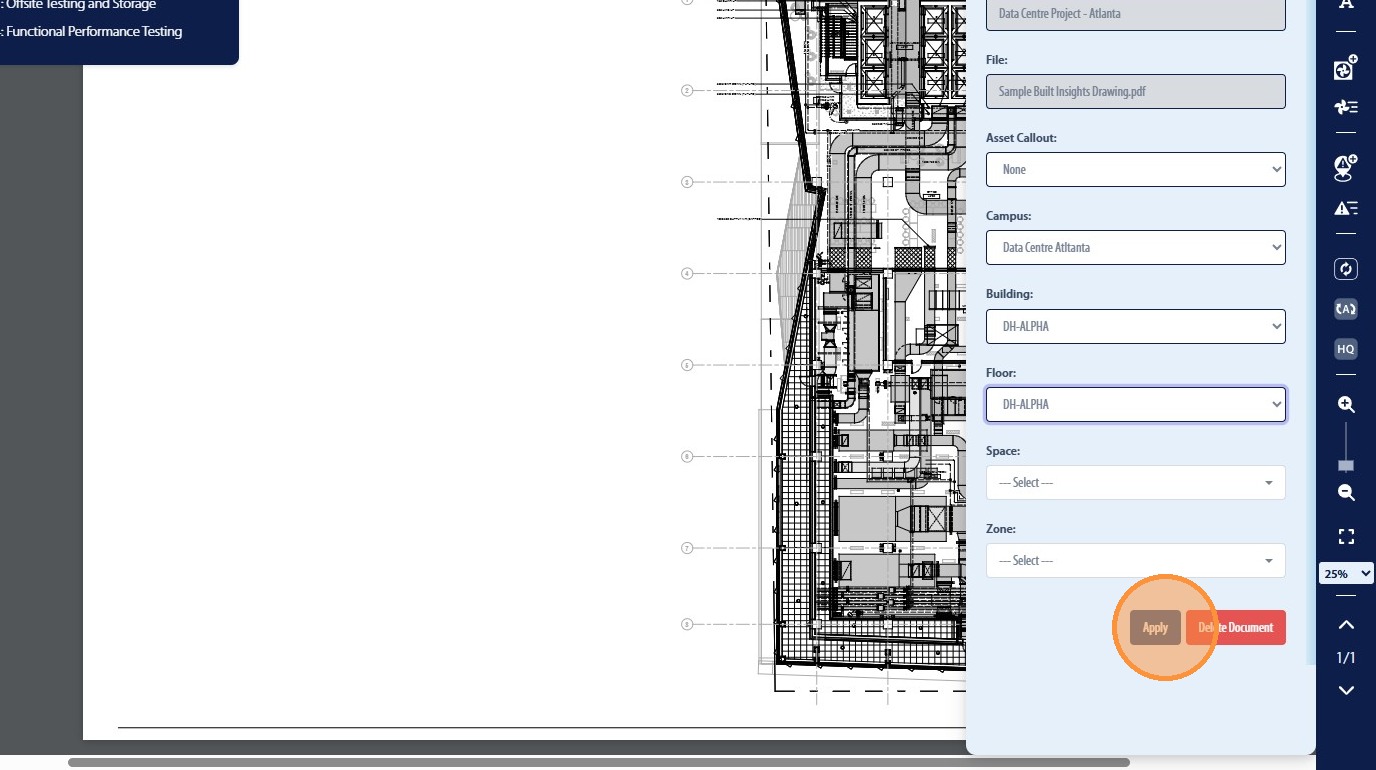Click the refresh sync icon
This screenshot has width=1376, height=770.
tap(1346, 269)
